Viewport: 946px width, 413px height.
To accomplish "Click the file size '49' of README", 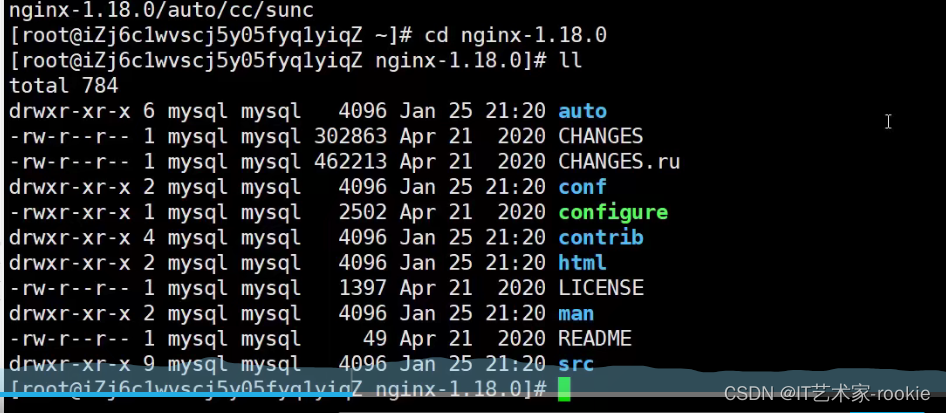I will 375,339.
